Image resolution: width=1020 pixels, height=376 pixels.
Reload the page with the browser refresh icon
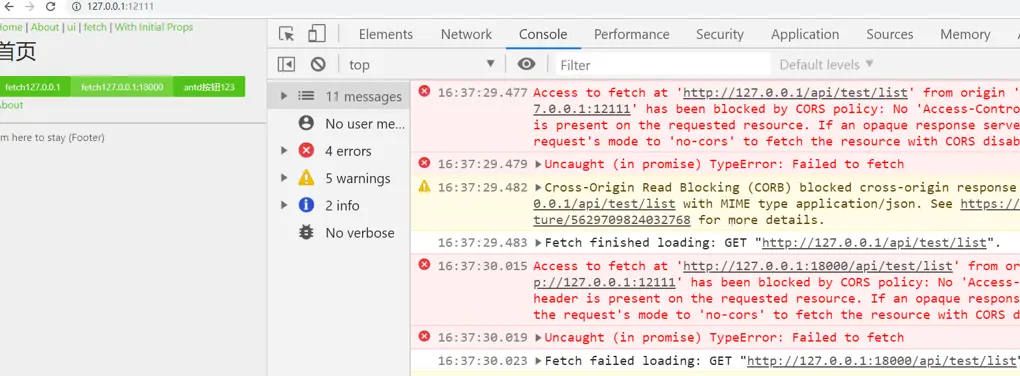pos(51,7)
